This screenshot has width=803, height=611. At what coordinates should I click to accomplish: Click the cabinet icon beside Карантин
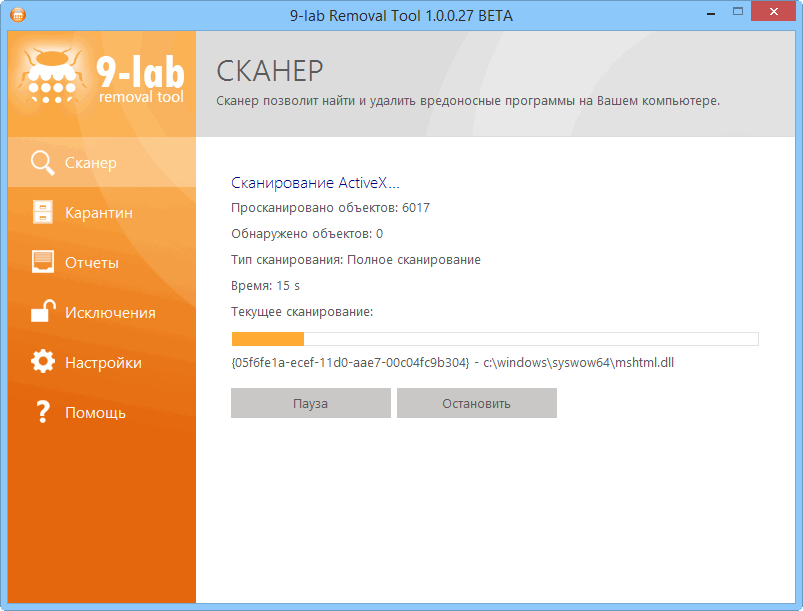point(43,212)
